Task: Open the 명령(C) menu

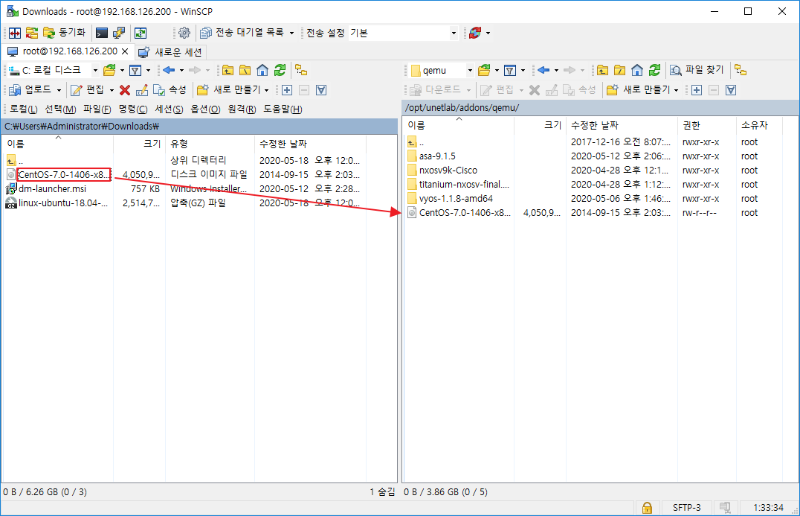Action: (133, 108)
